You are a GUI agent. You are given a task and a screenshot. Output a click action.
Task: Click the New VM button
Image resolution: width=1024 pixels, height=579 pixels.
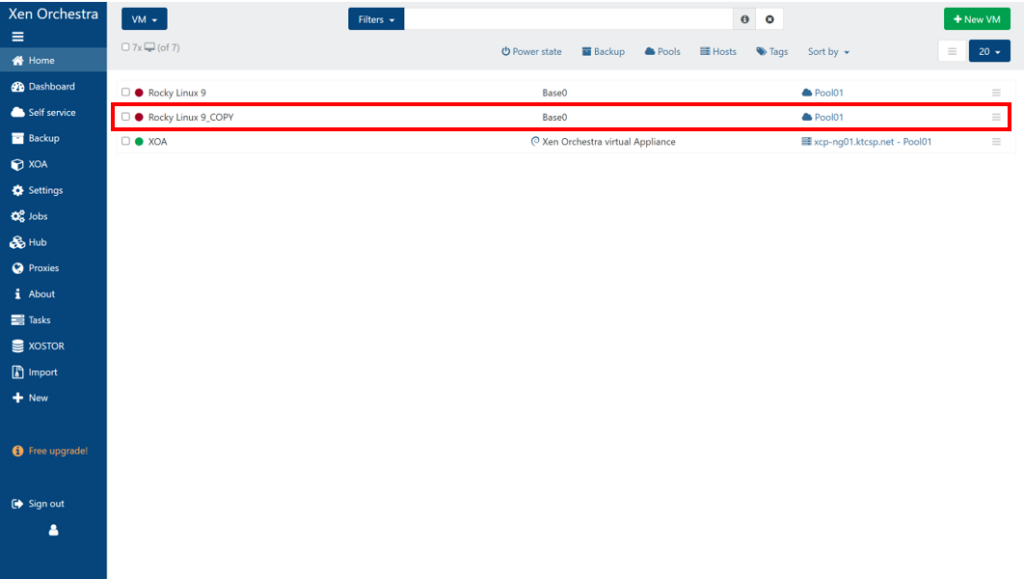coord(976,20)
